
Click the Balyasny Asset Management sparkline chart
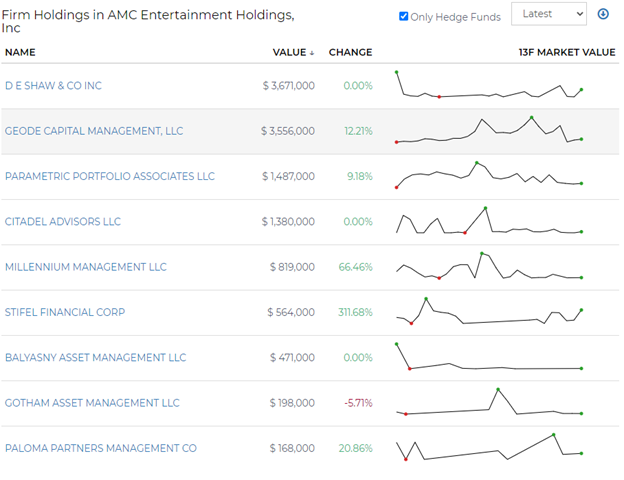[489, 357]
